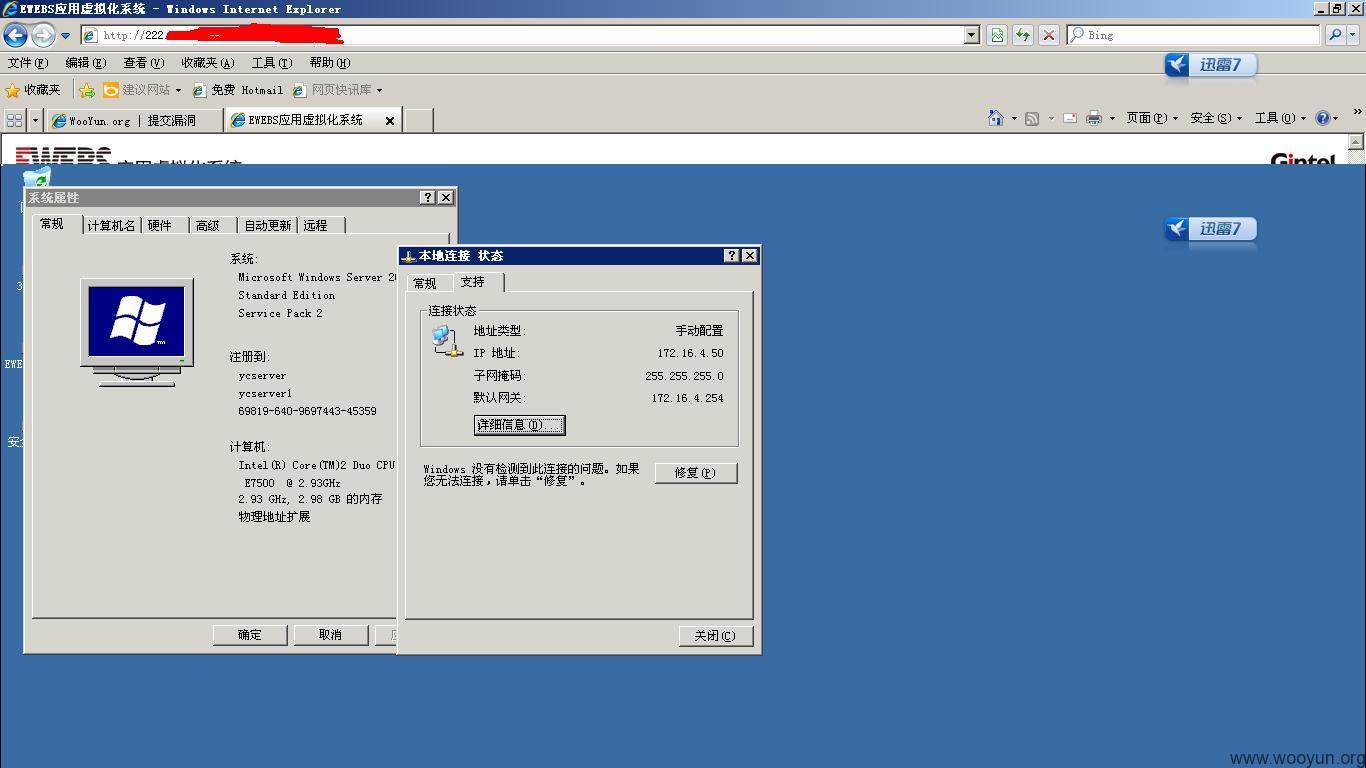Open a new blank tab
Viewport: 1366px width, 768px height.
pos(418,120)
